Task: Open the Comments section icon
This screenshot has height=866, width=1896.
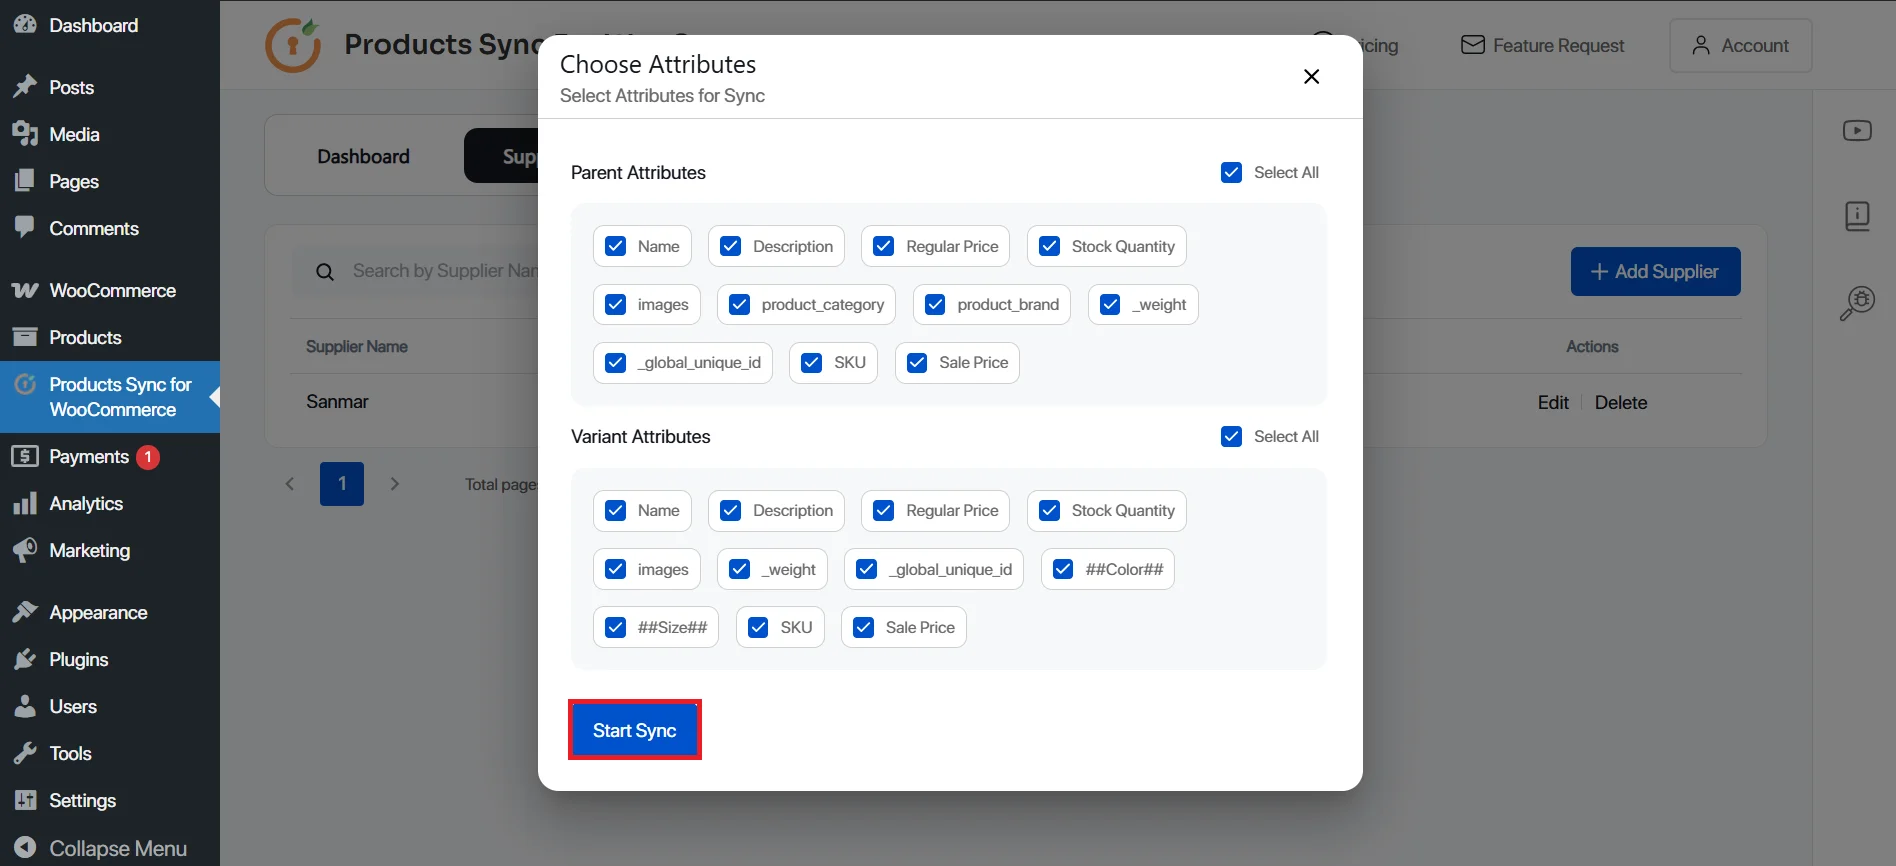Action: click(x=26, y=228)
